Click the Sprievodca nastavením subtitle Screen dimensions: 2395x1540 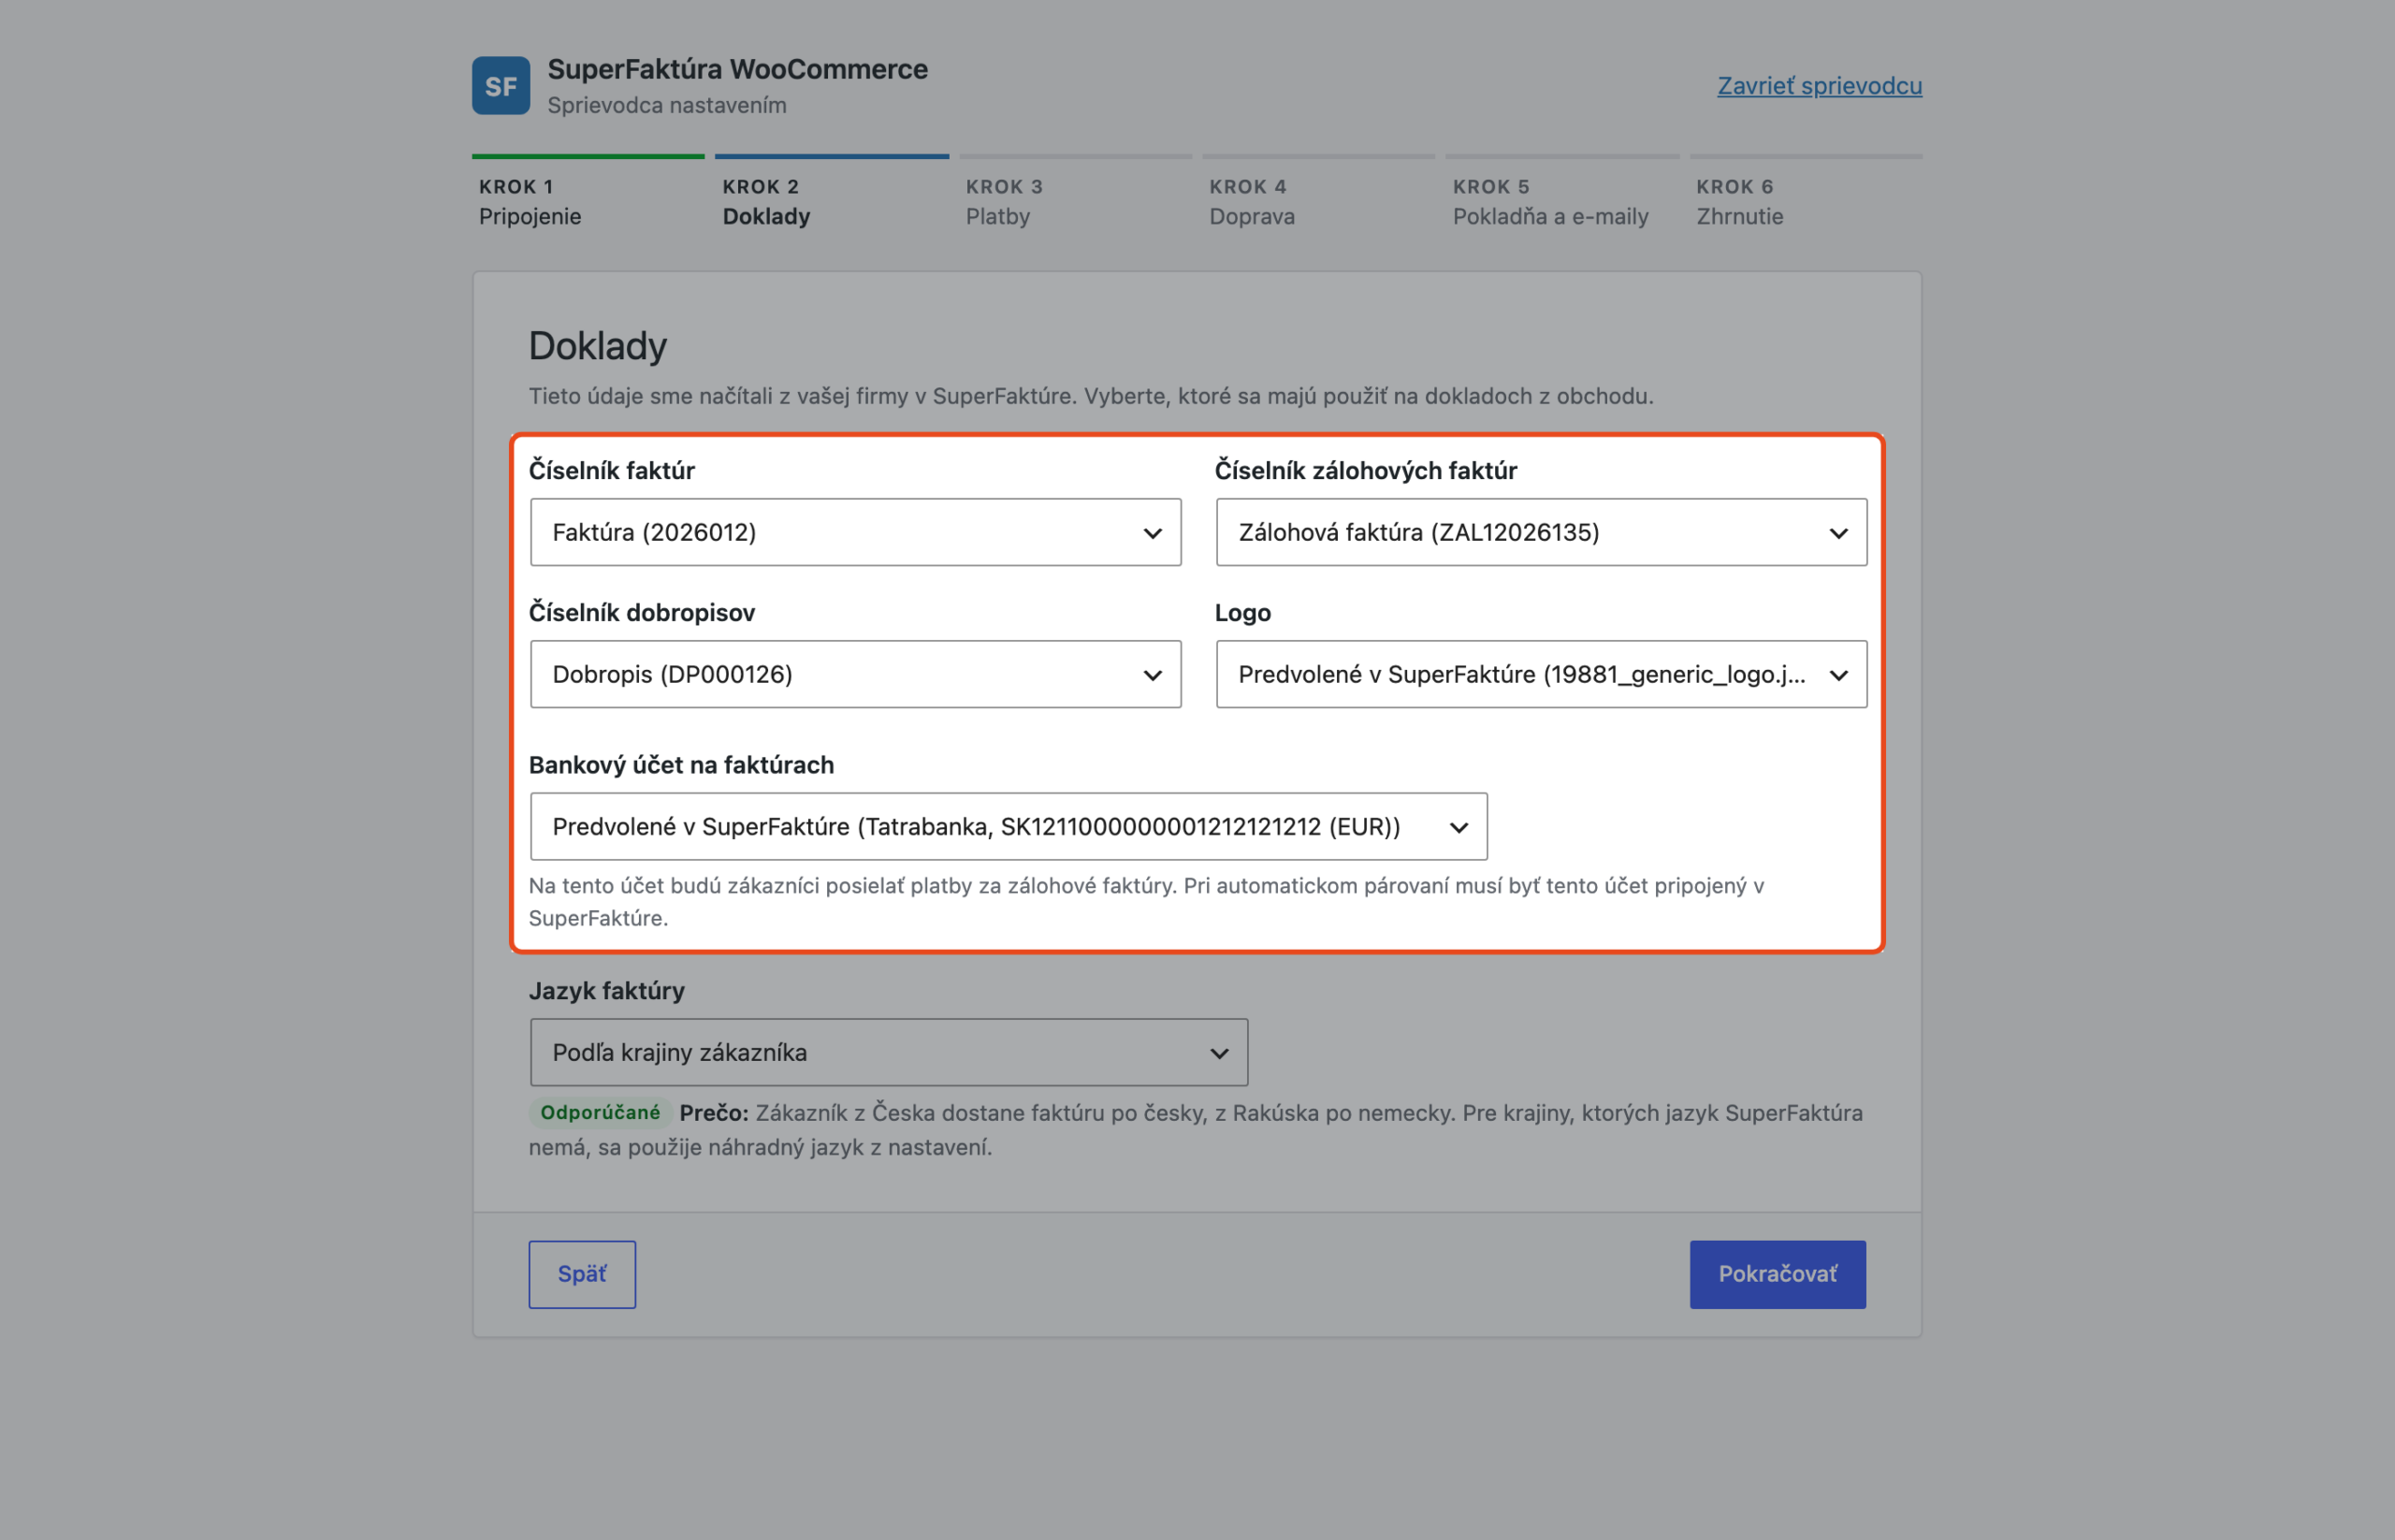pyautogui.click(x=667, y=105)
